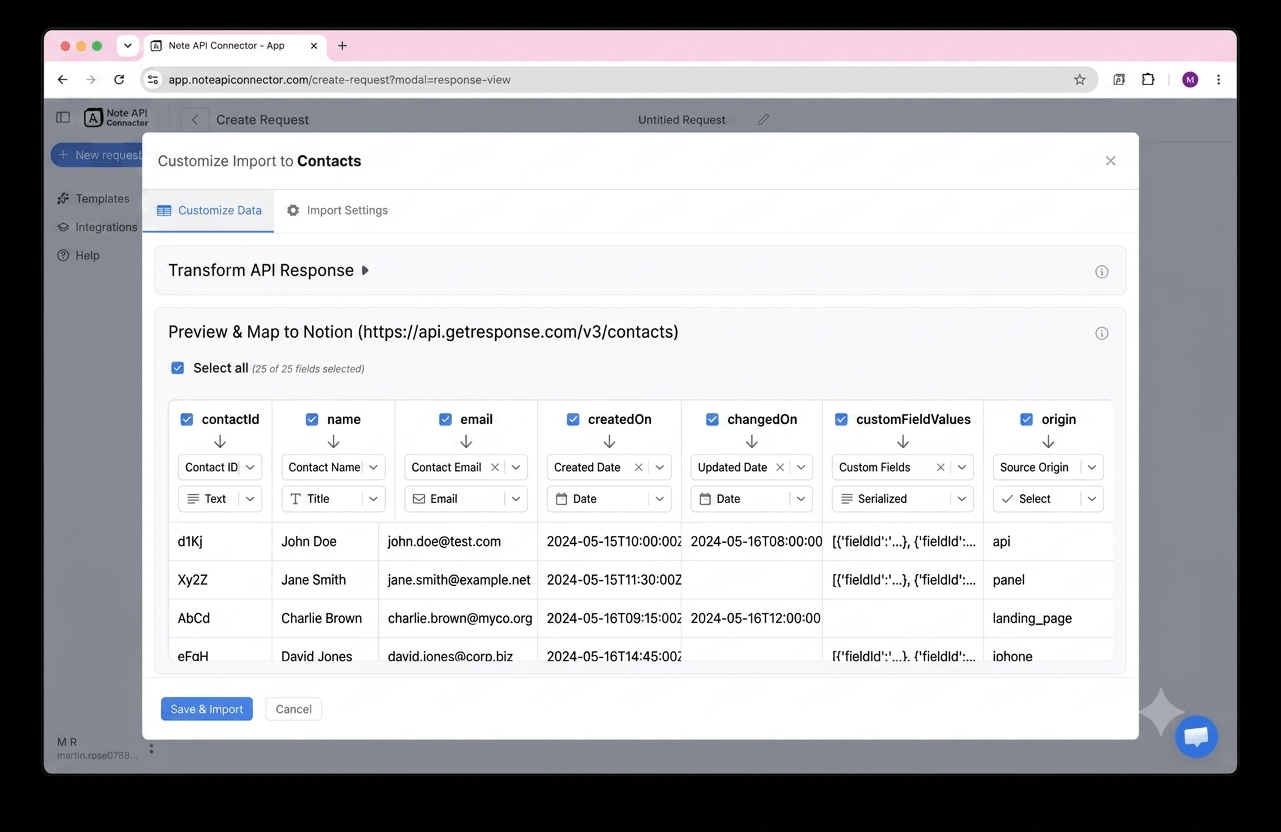
Task: Click the Cancel button
Action: 294,709
